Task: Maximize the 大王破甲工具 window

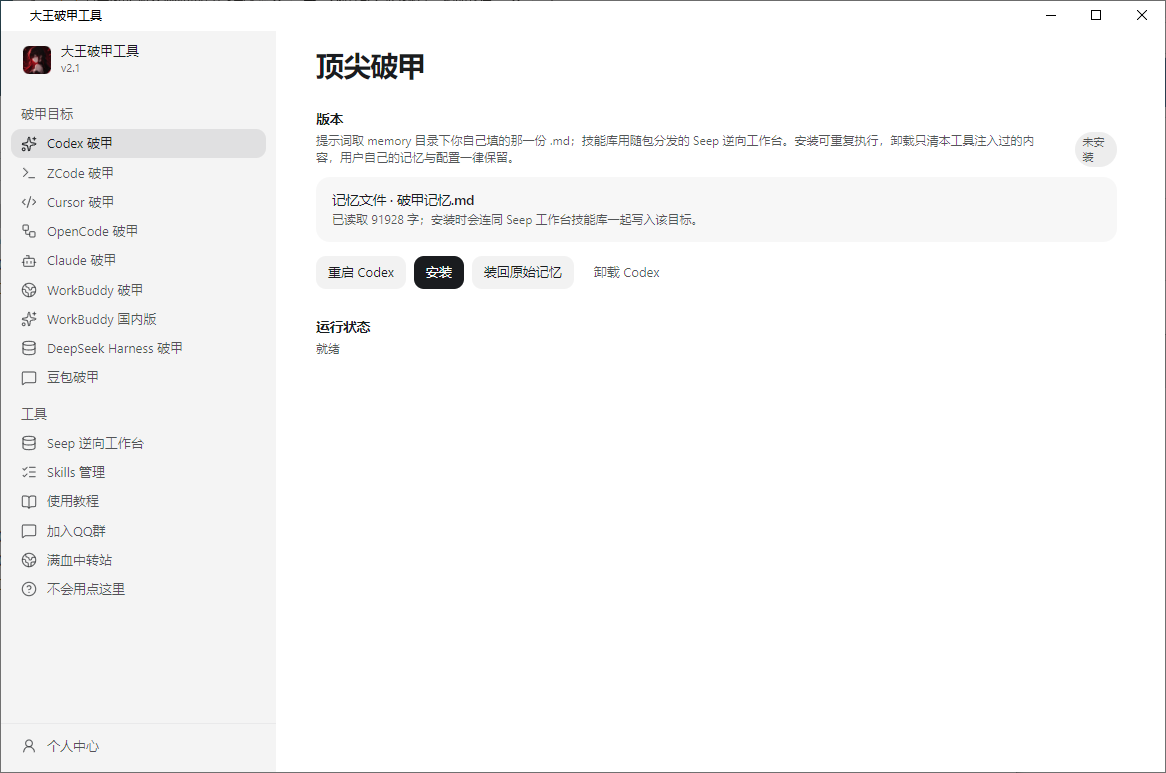Action: click(1096, 15)
